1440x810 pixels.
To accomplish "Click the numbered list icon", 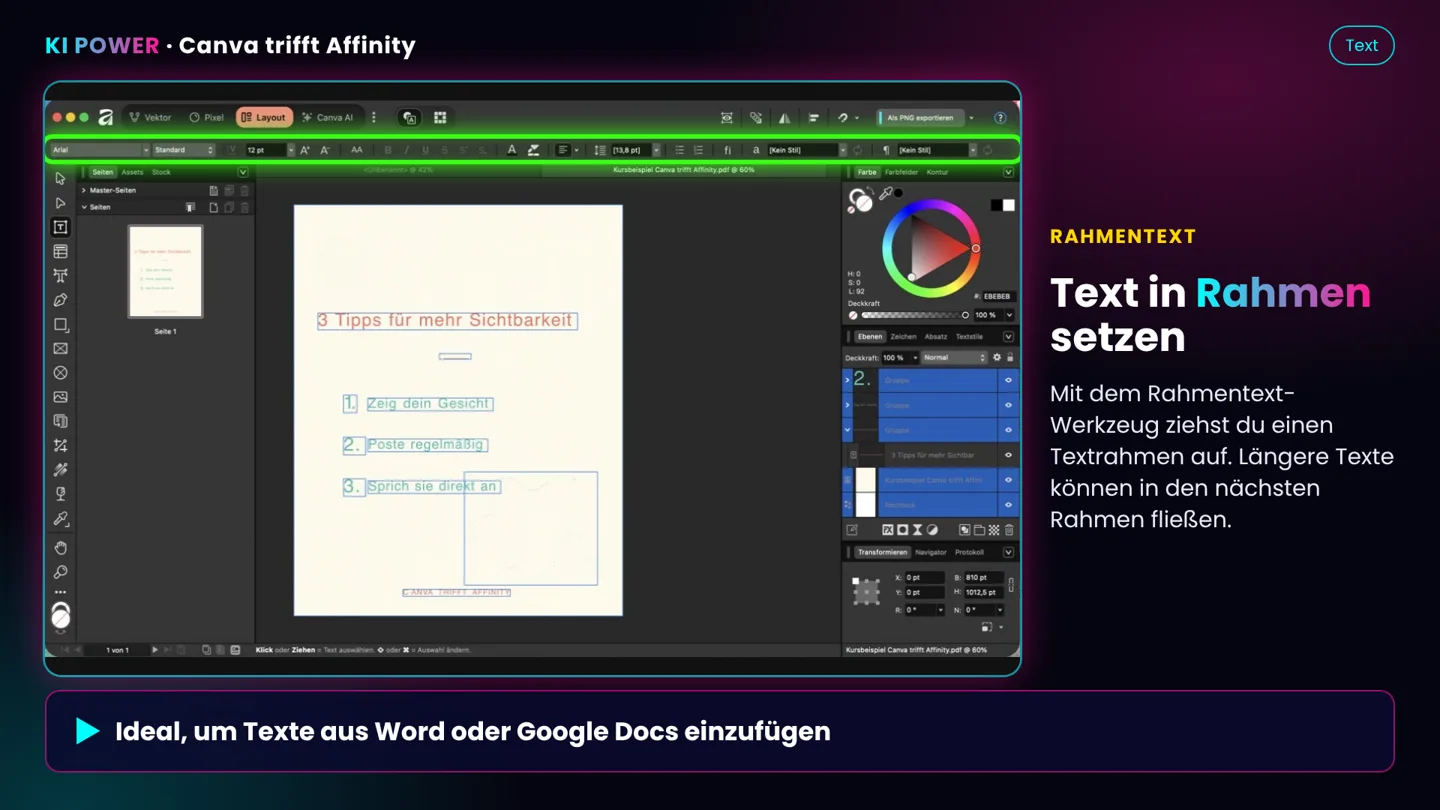I will 698,150.
